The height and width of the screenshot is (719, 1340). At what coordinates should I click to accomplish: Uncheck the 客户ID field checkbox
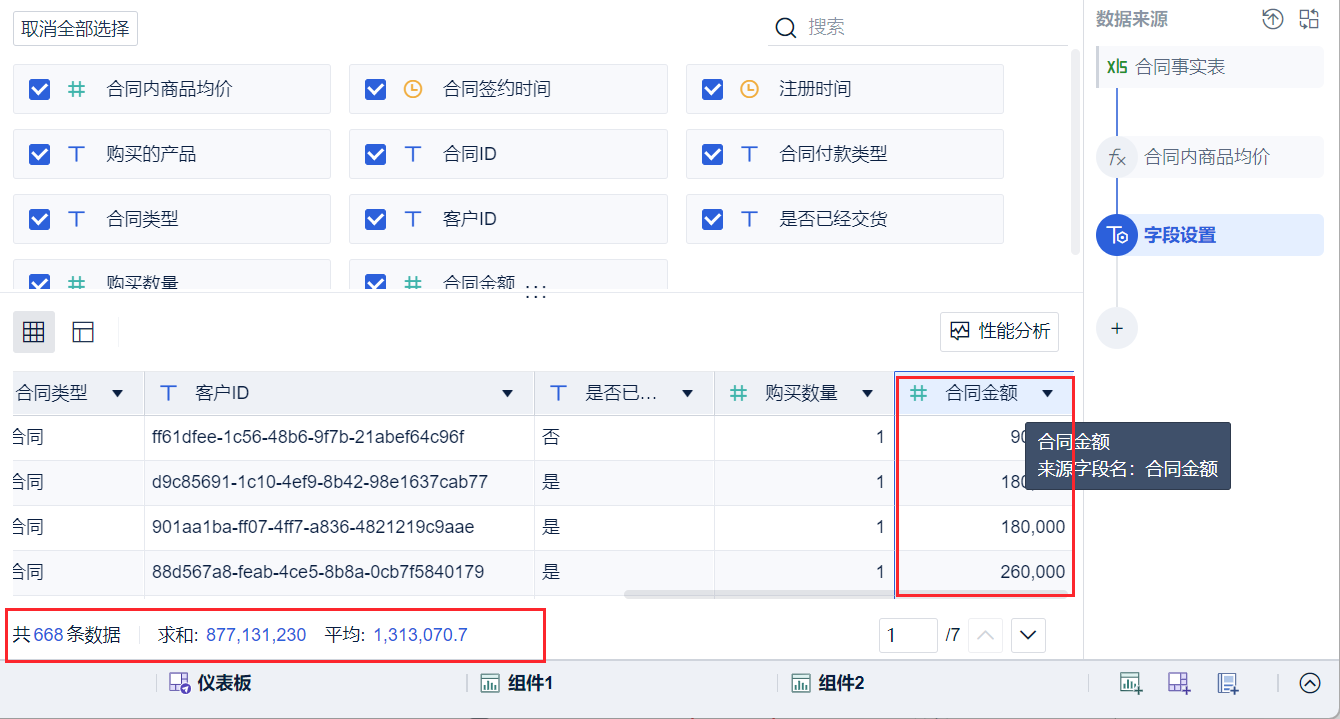(375, 219)
